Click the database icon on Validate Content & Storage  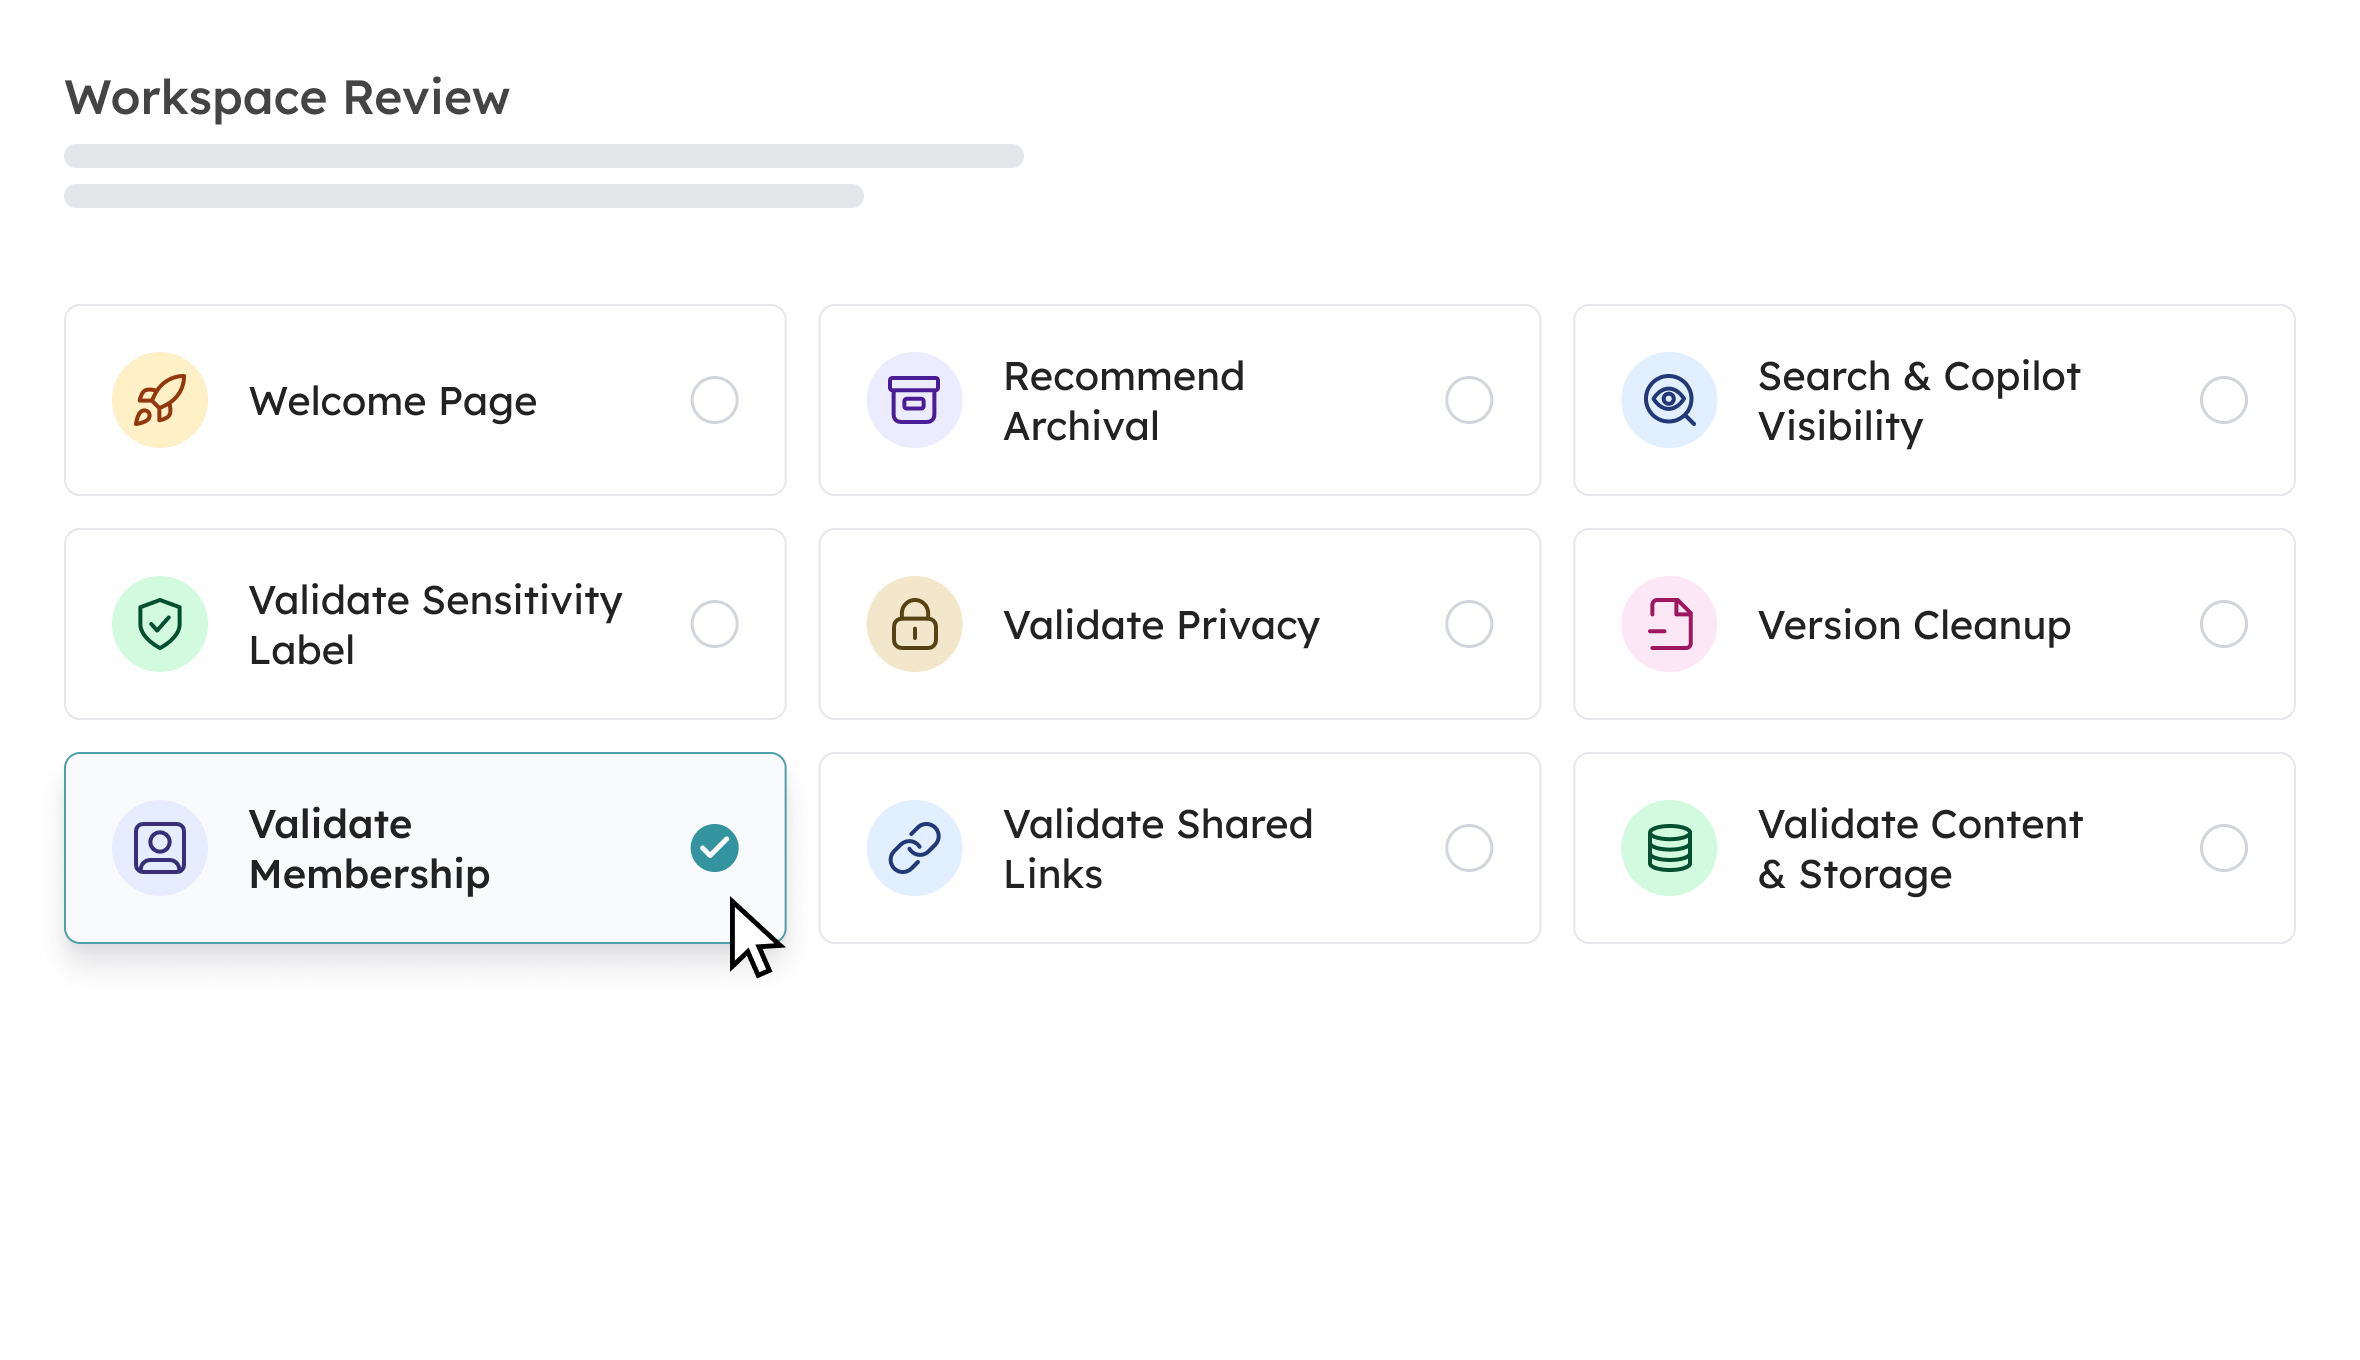tap(1668, 847)
